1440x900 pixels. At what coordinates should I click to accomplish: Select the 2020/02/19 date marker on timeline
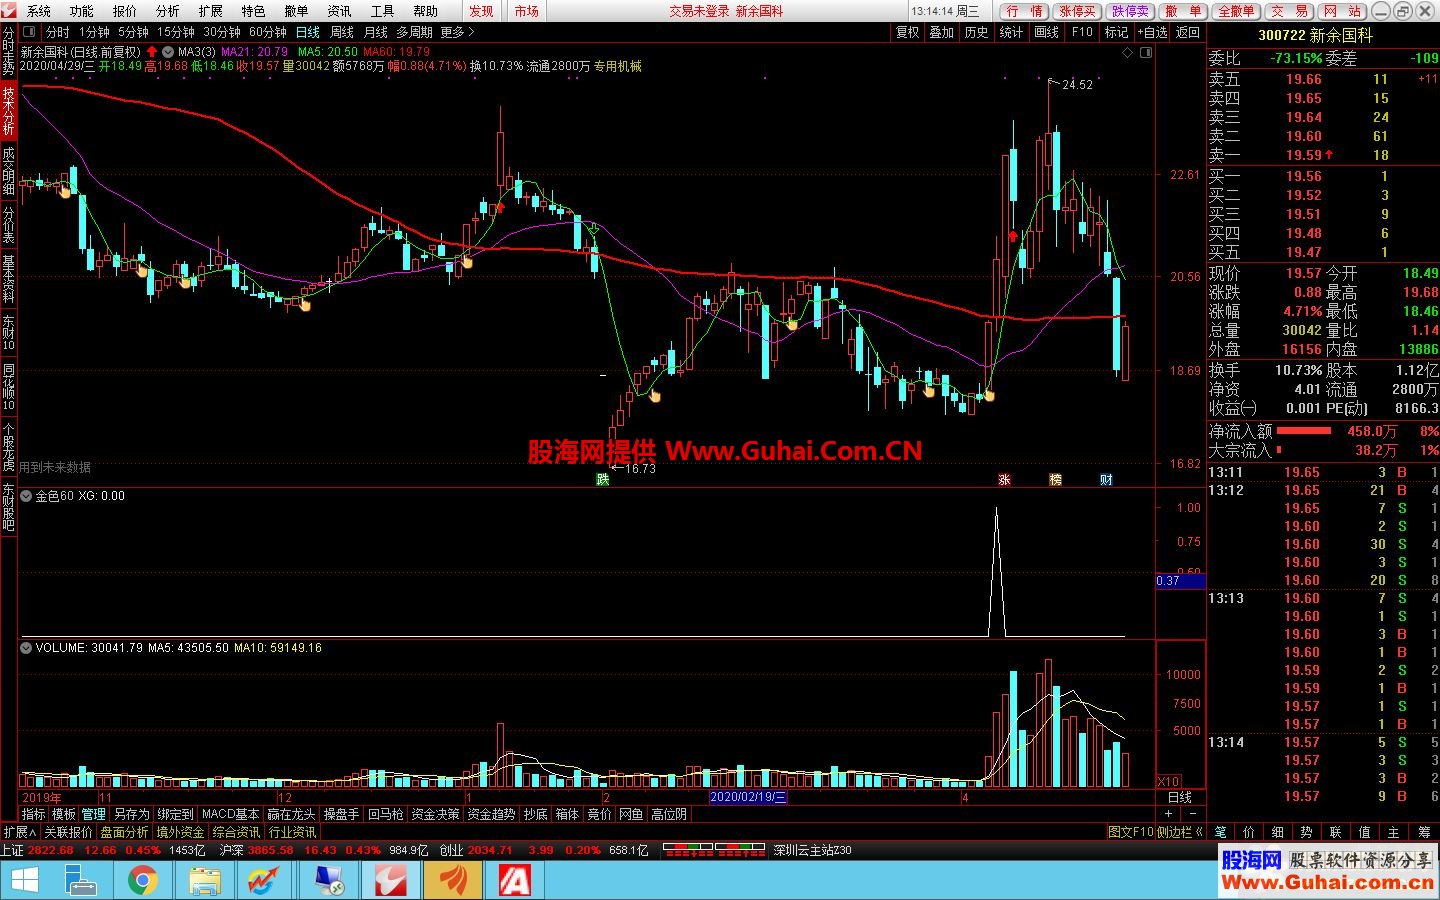(748, 797)
